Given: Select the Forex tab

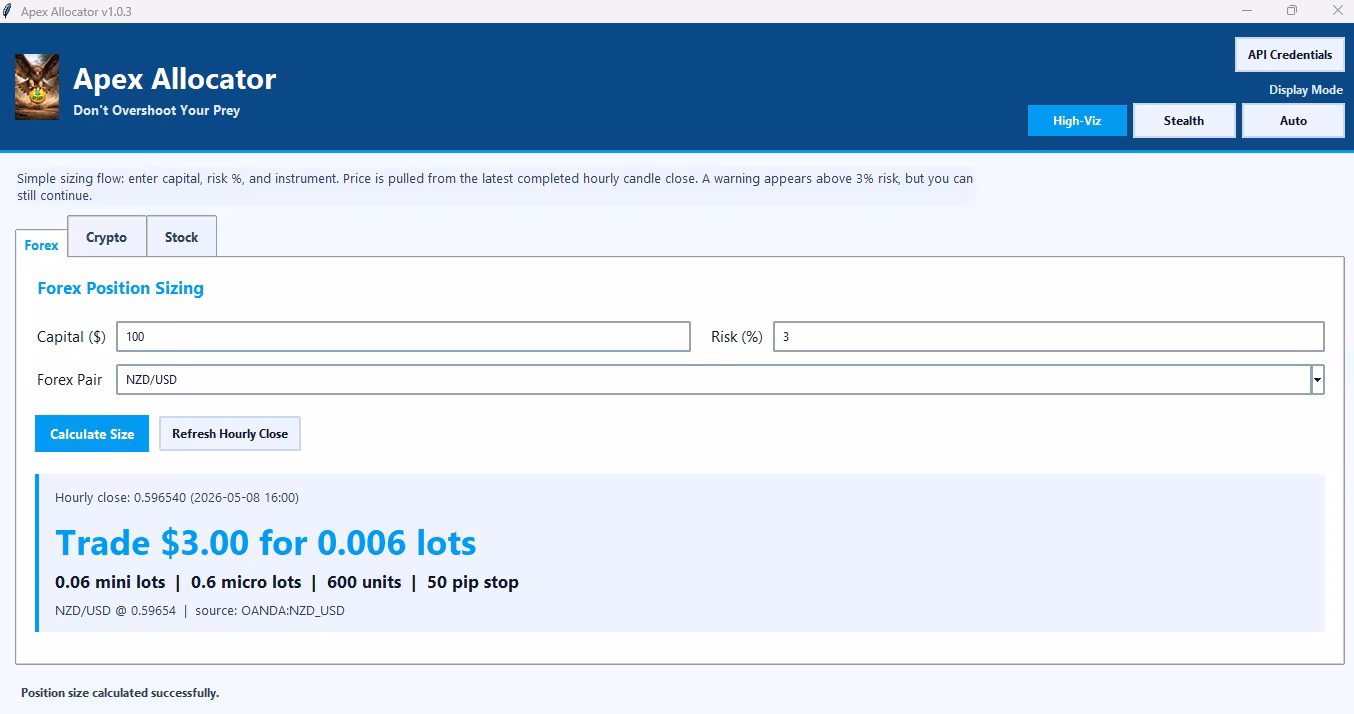Looking at the screenshot, I should point(42,245).
